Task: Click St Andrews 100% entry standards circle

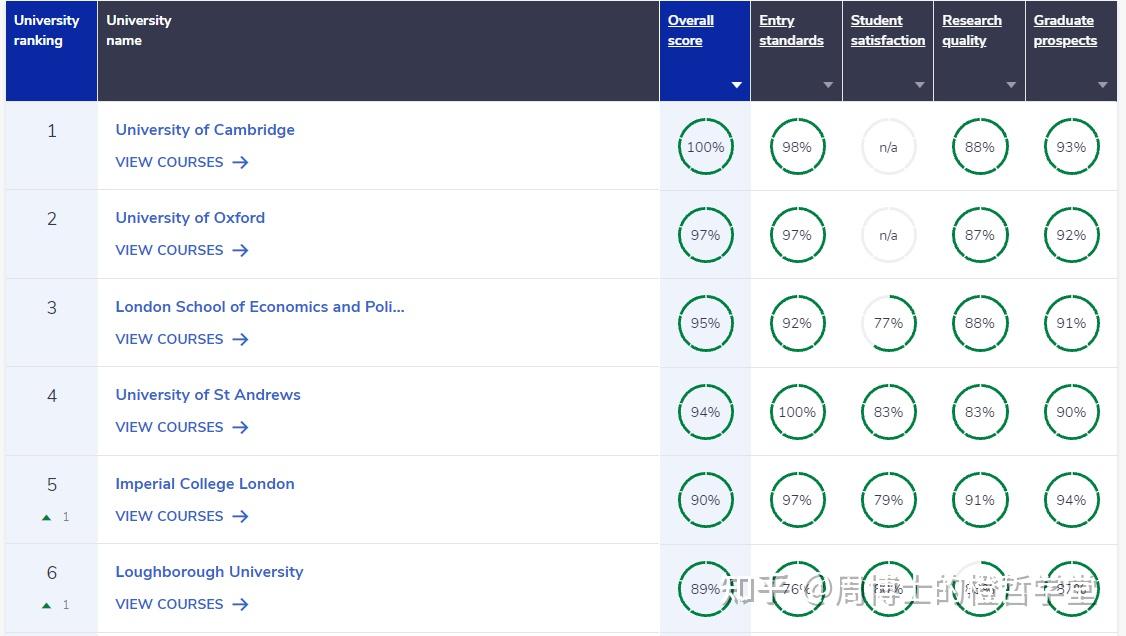Action: [x=797, y=412]
